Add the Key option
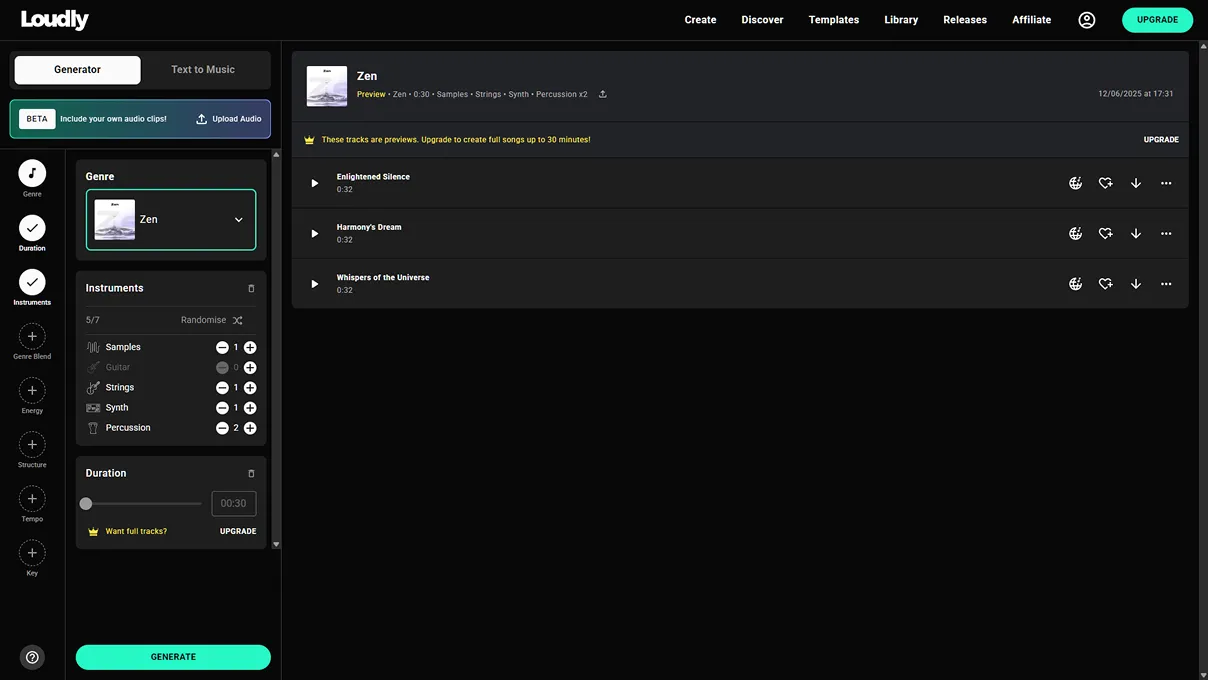The image size is (1208, 680). click(32, 552)
